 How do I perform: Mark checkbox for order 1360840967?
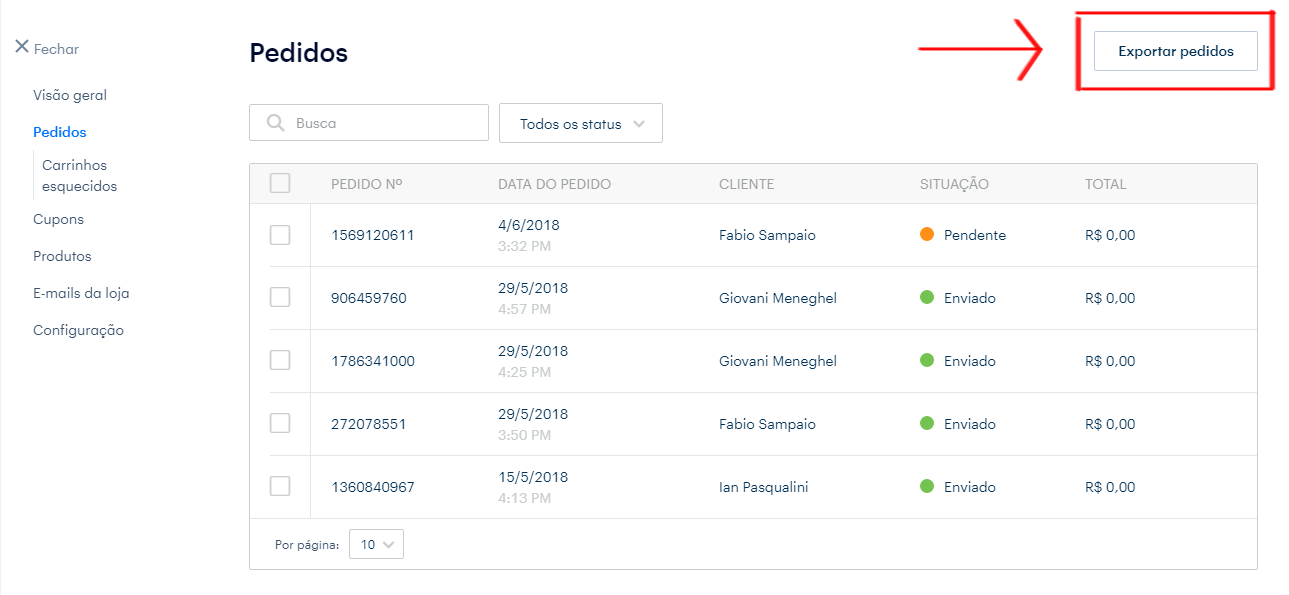tap(280, 486)
